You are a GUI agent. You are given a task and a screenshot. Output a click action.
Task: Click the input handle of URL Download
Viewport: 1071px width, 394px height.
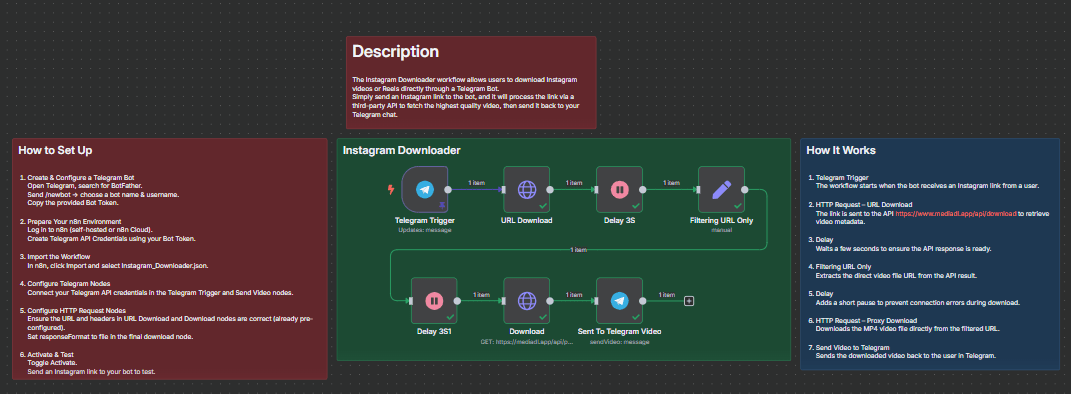tap(504, 190)
